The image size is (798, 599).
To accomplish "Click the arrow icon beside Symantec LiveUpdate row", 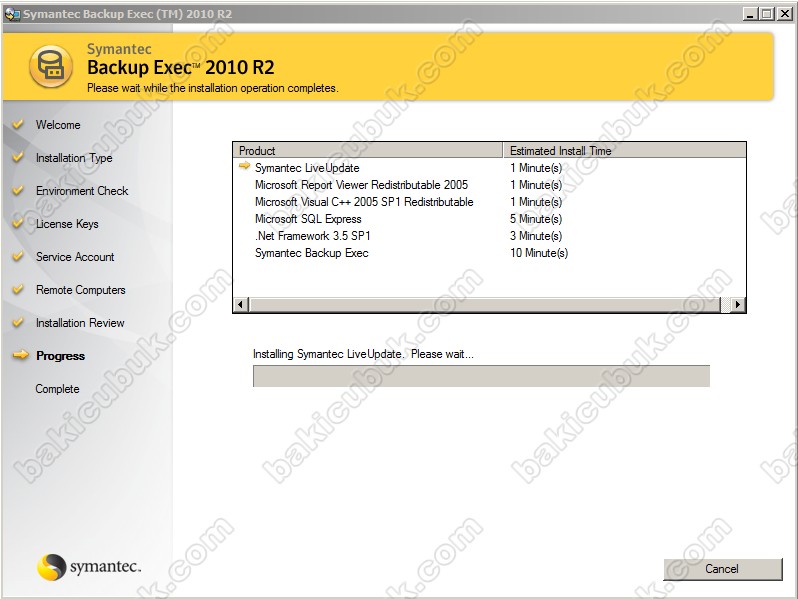I will (245, 165).
